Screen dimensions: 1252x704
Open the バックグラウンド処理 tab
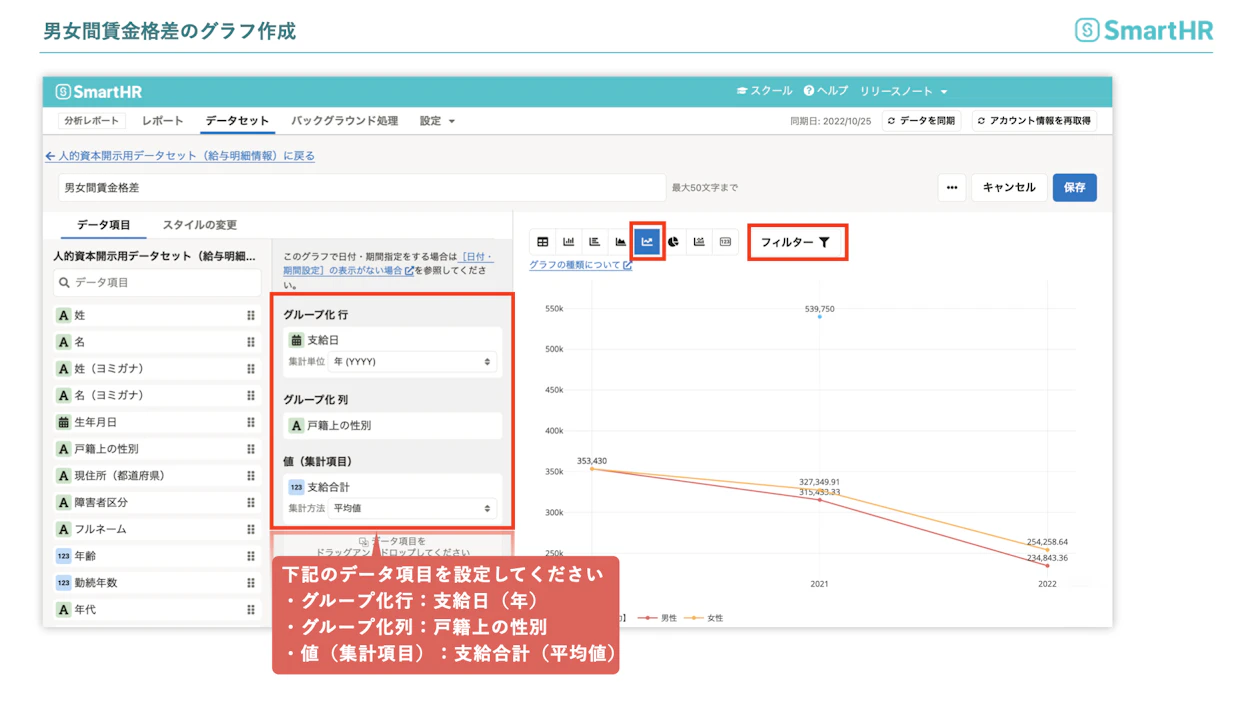pyautogui.click(x=345, y=121)
